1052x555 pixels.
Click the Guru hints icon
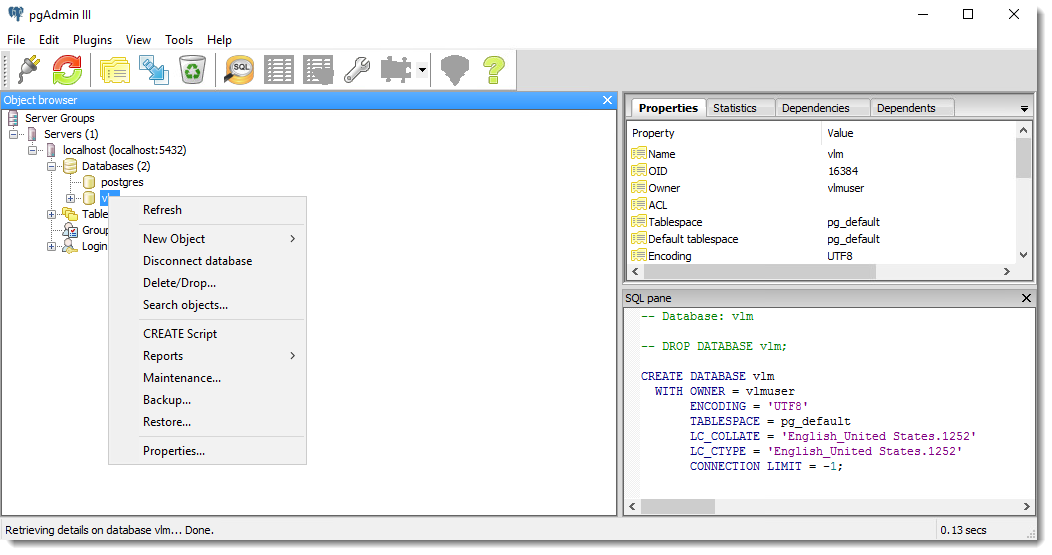pyautogui.click(x=454, y=69)
